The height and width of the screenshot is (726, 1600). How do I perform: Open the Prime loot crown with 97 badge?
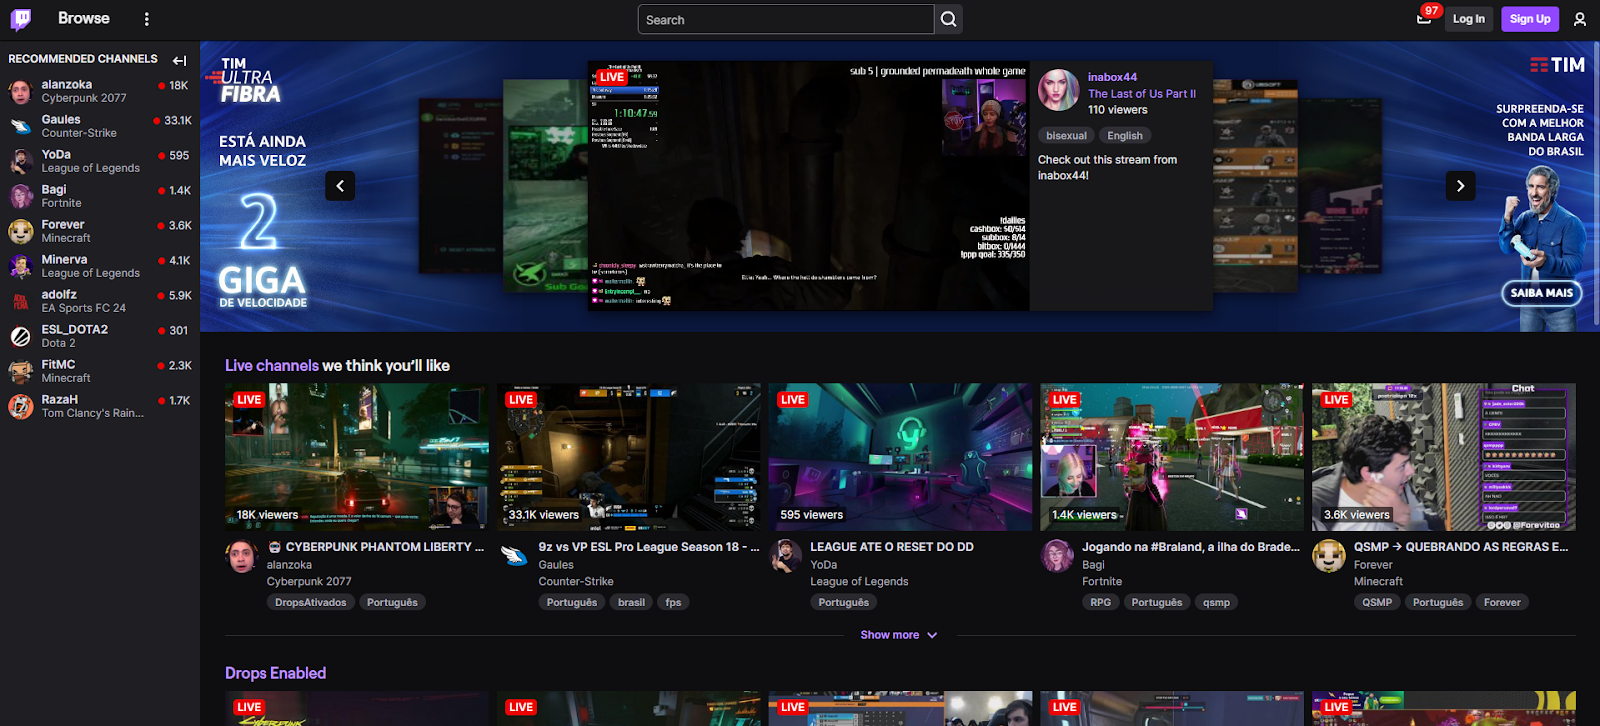pos(1424,19)
